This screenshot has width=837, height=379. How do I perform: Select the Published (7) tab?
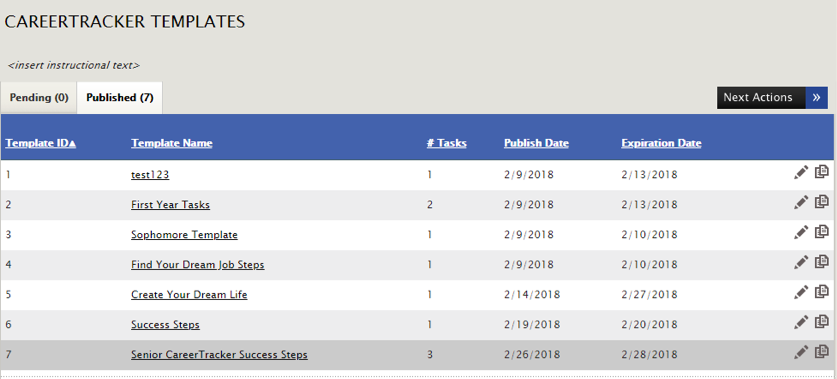(x=120, y=98)
